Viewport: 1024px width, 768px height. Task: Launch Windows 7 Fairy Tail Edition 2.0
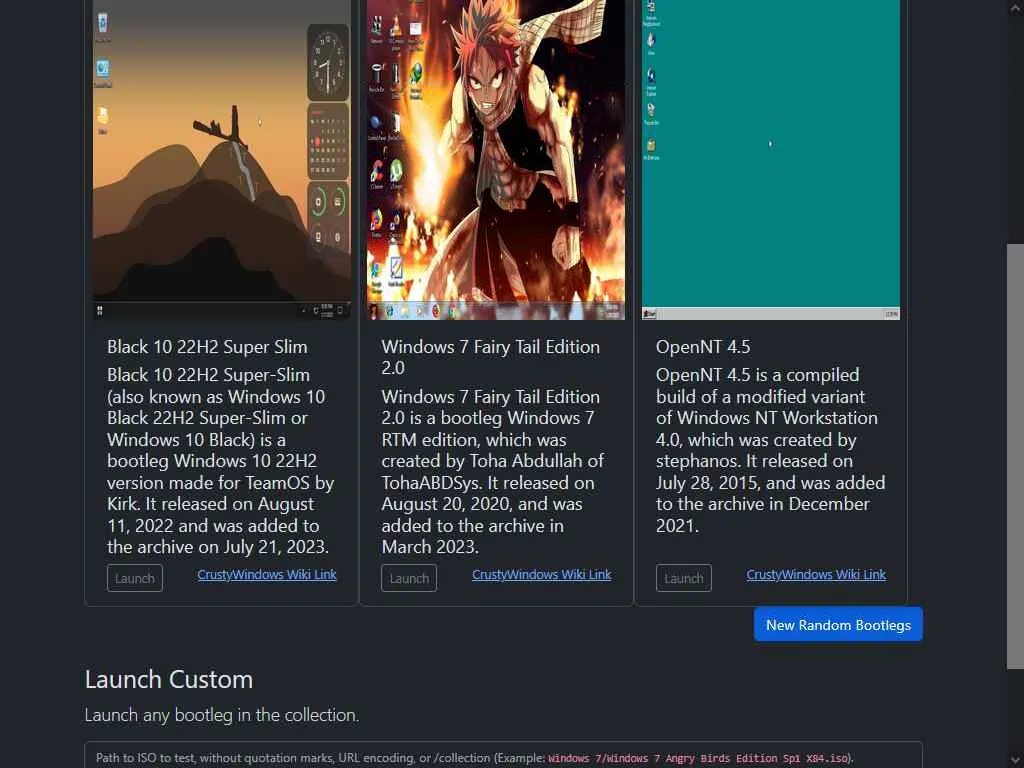[x=409, y=578]
